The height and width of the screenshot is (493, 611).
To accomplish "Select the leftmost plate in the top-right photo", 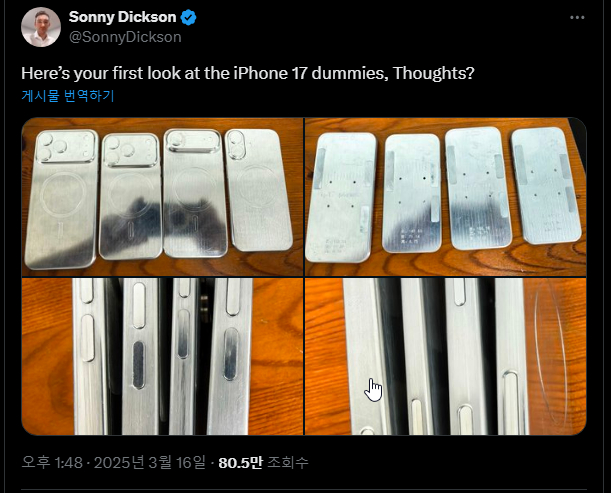I will click(341, 198).
